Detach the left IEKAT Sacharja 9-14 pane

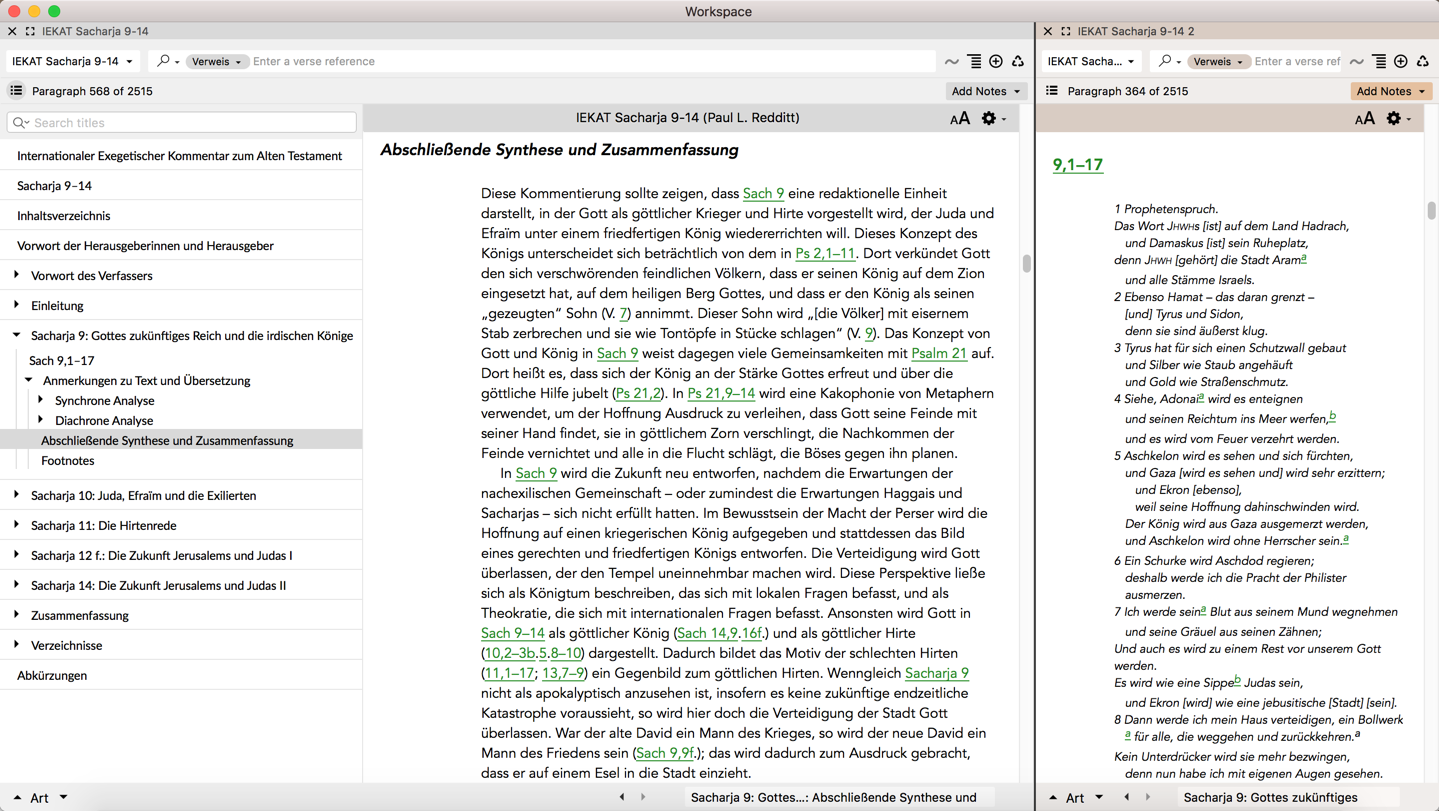point(30,31)
